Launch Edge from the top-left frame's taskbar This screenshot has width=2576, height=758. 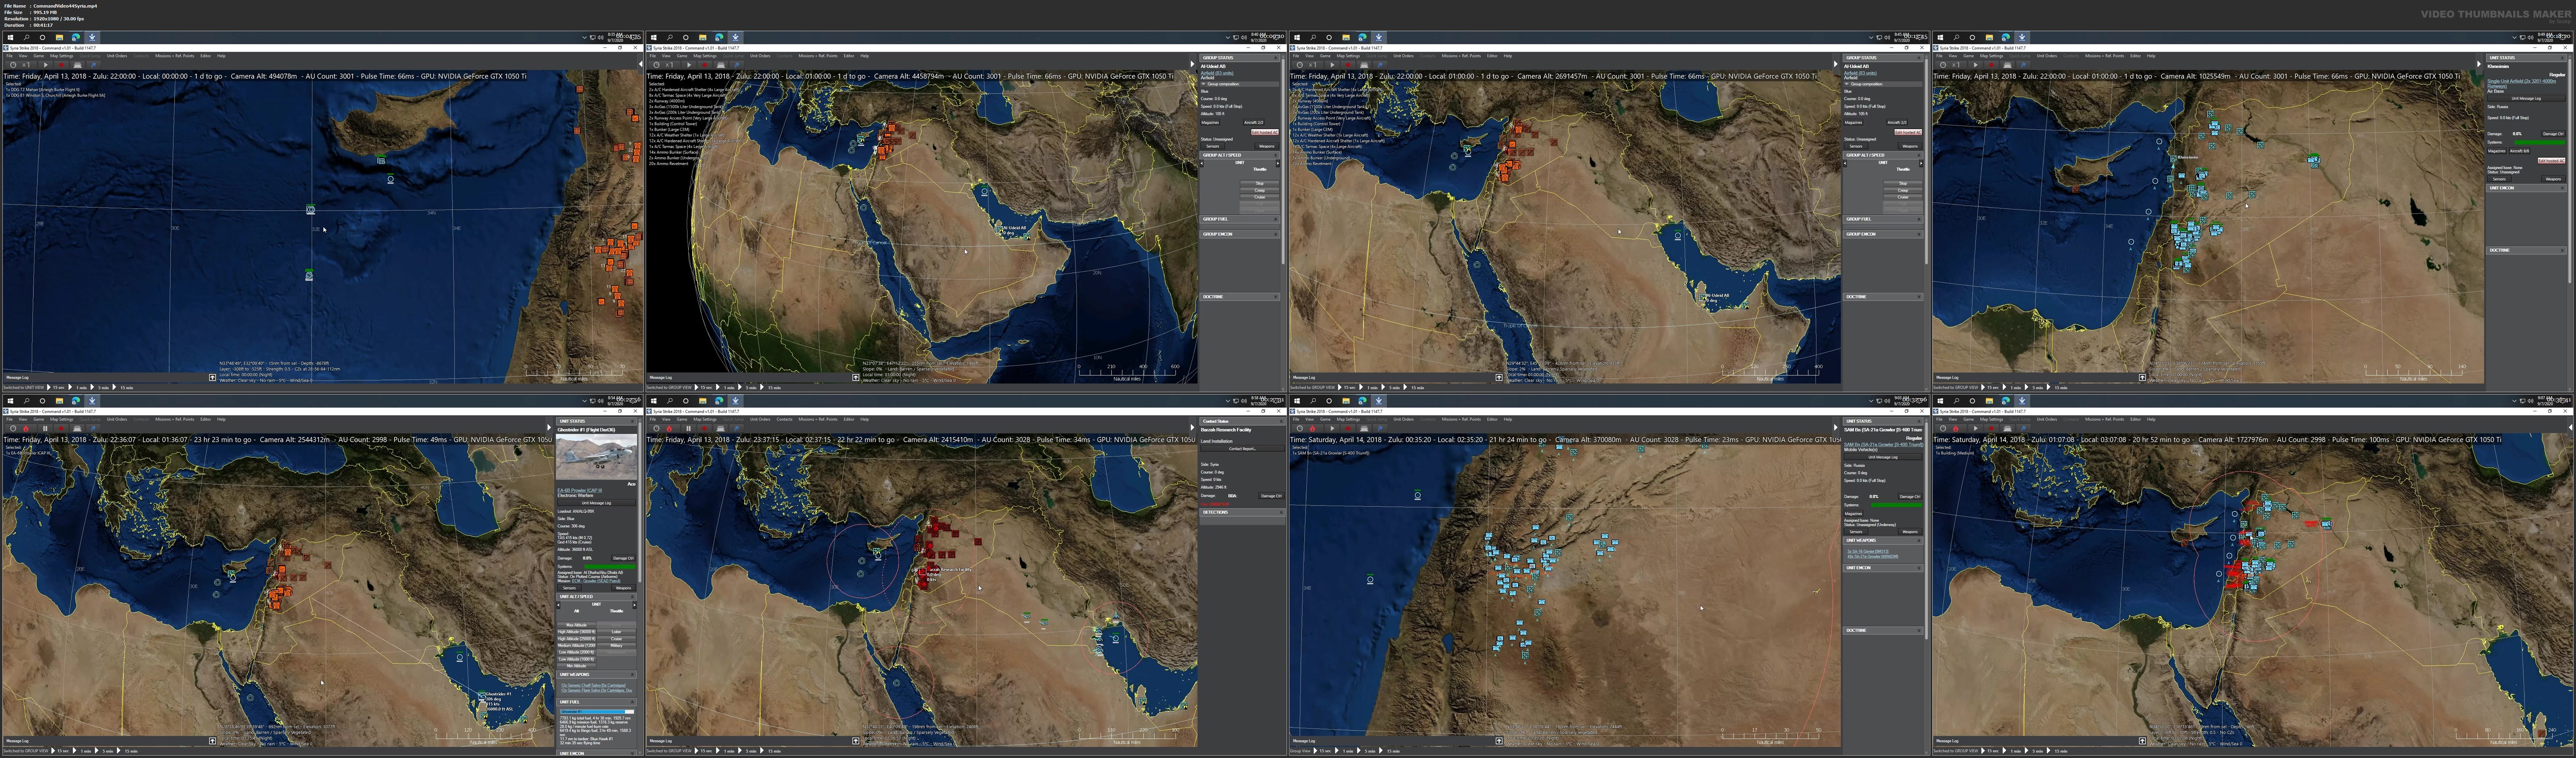click(x=76, y=37)
